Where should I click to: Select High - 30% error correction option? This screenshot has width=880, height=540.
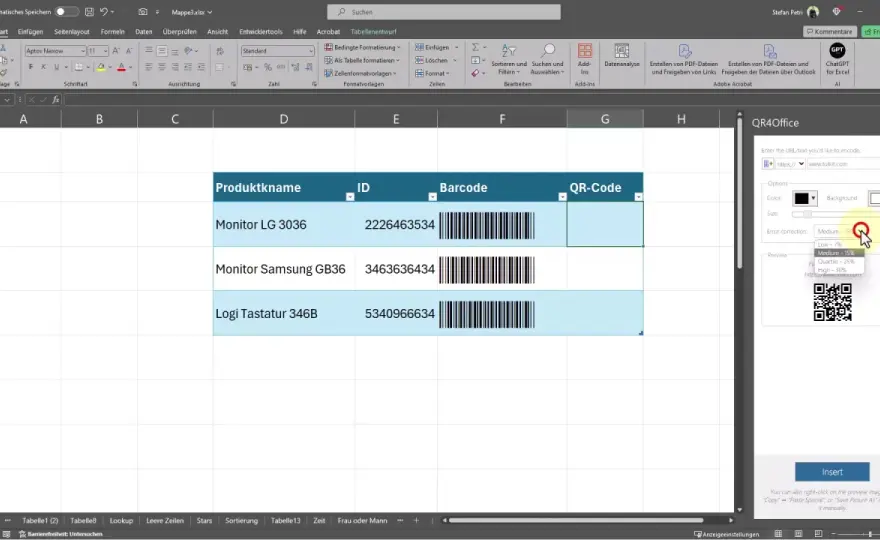coord(838,270)
